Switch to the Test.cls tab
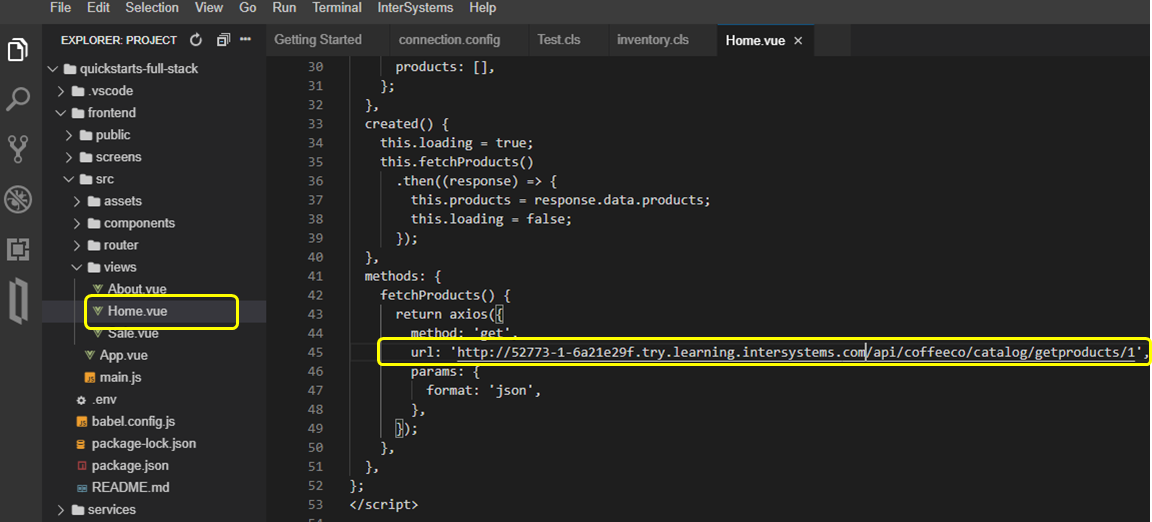This screenshot has height=522, width=1152. coord(558,40)
